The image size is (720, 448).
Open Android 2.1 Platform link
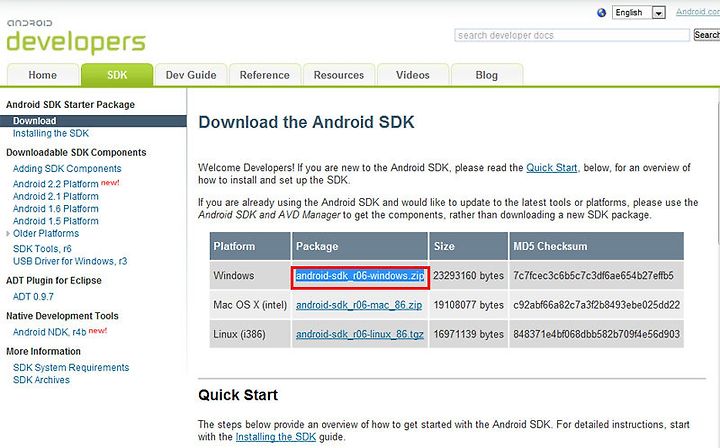pyautogui.click(x=56, y=196)
